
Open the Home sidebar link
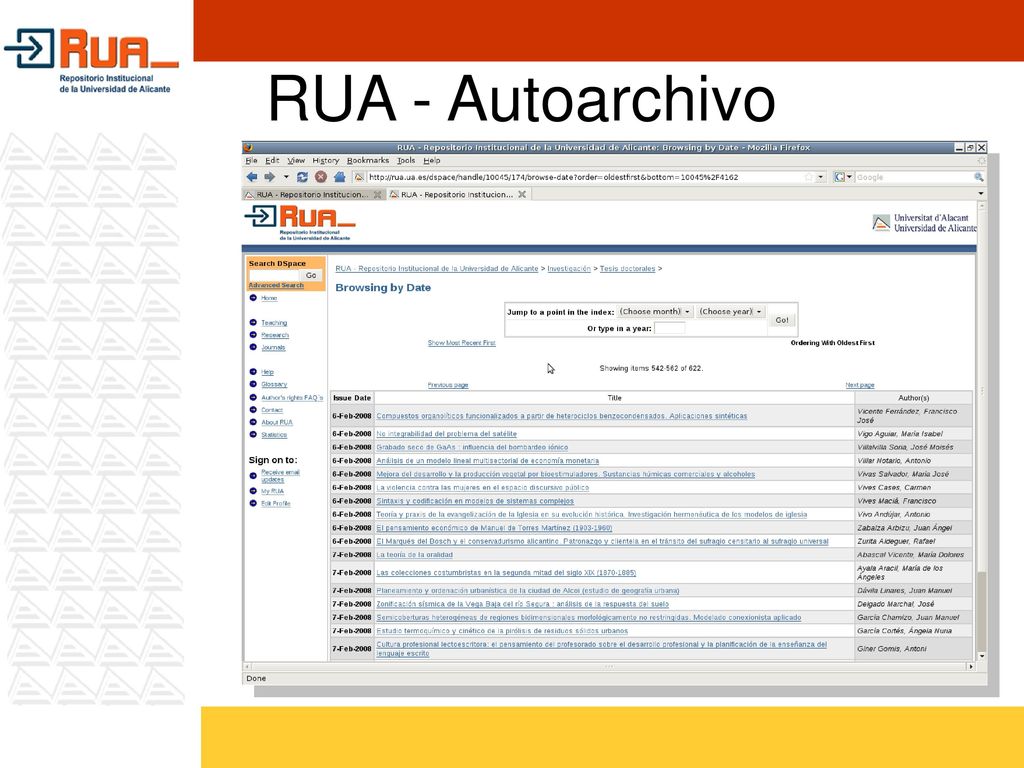click(269, 298)
